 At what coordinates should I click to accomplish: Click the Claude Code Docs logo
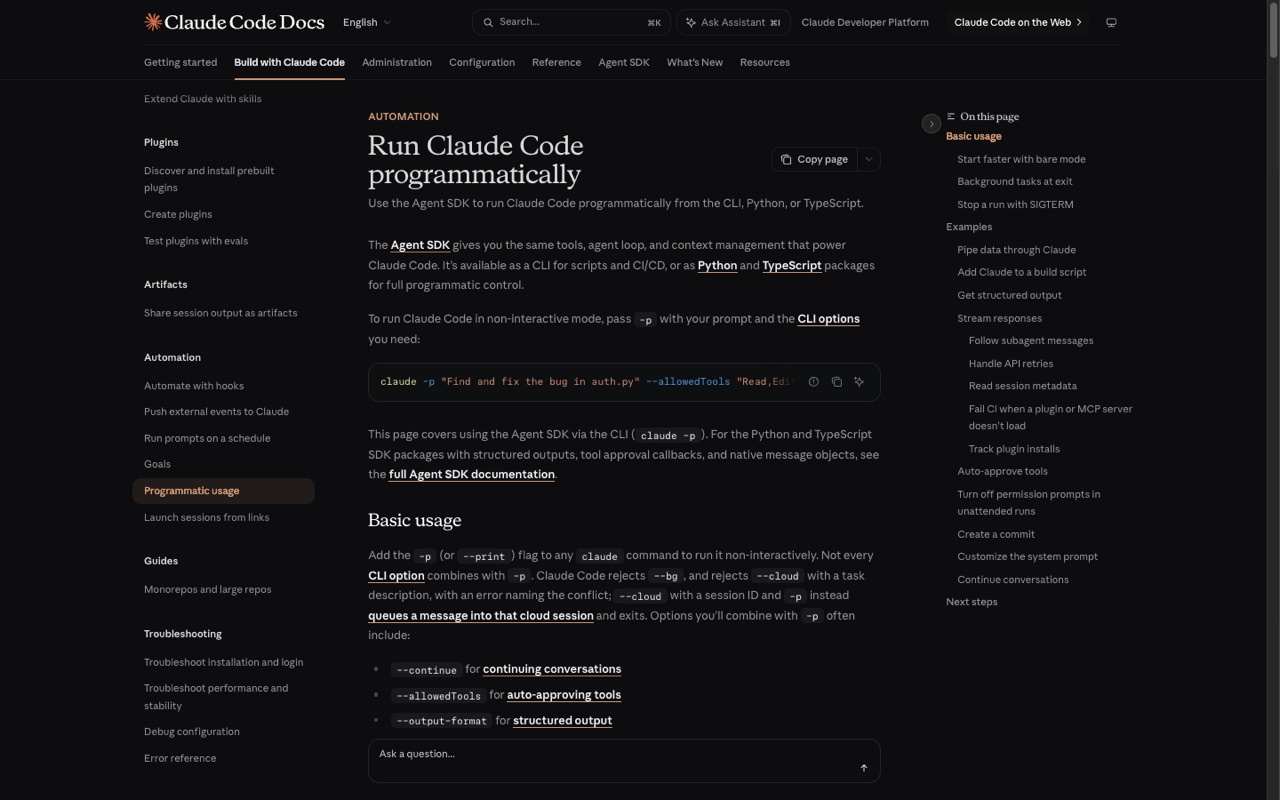pos(234,22)
